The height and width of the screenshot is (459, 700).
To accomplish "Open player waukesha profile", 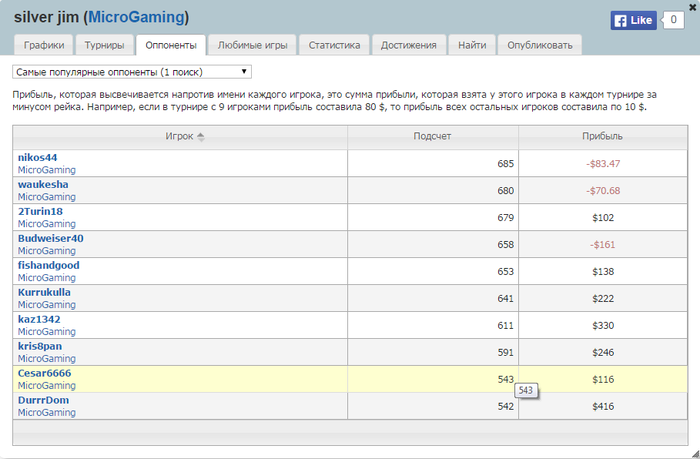I will point(43,184).
